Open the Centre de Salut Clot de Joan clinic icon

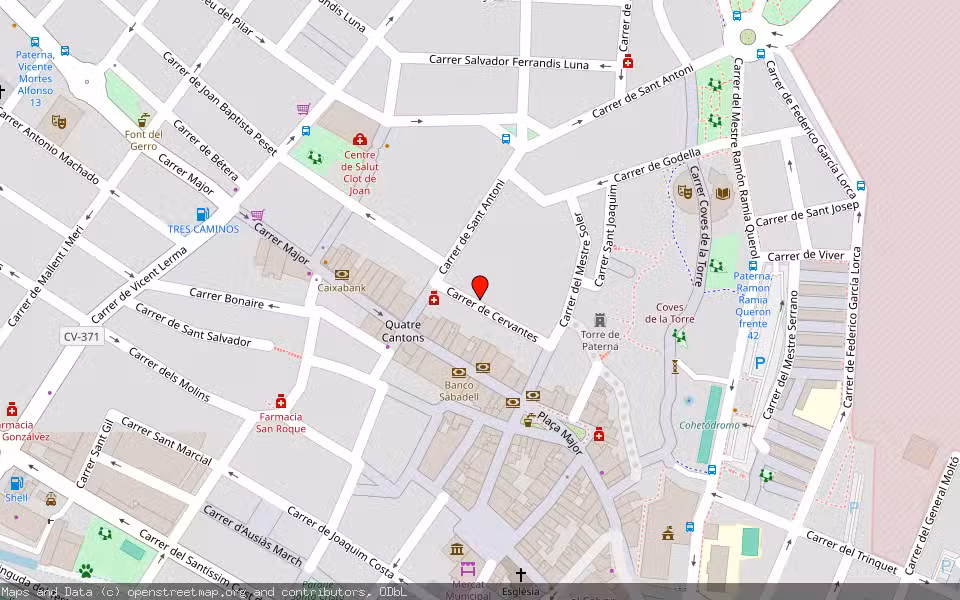359,139
